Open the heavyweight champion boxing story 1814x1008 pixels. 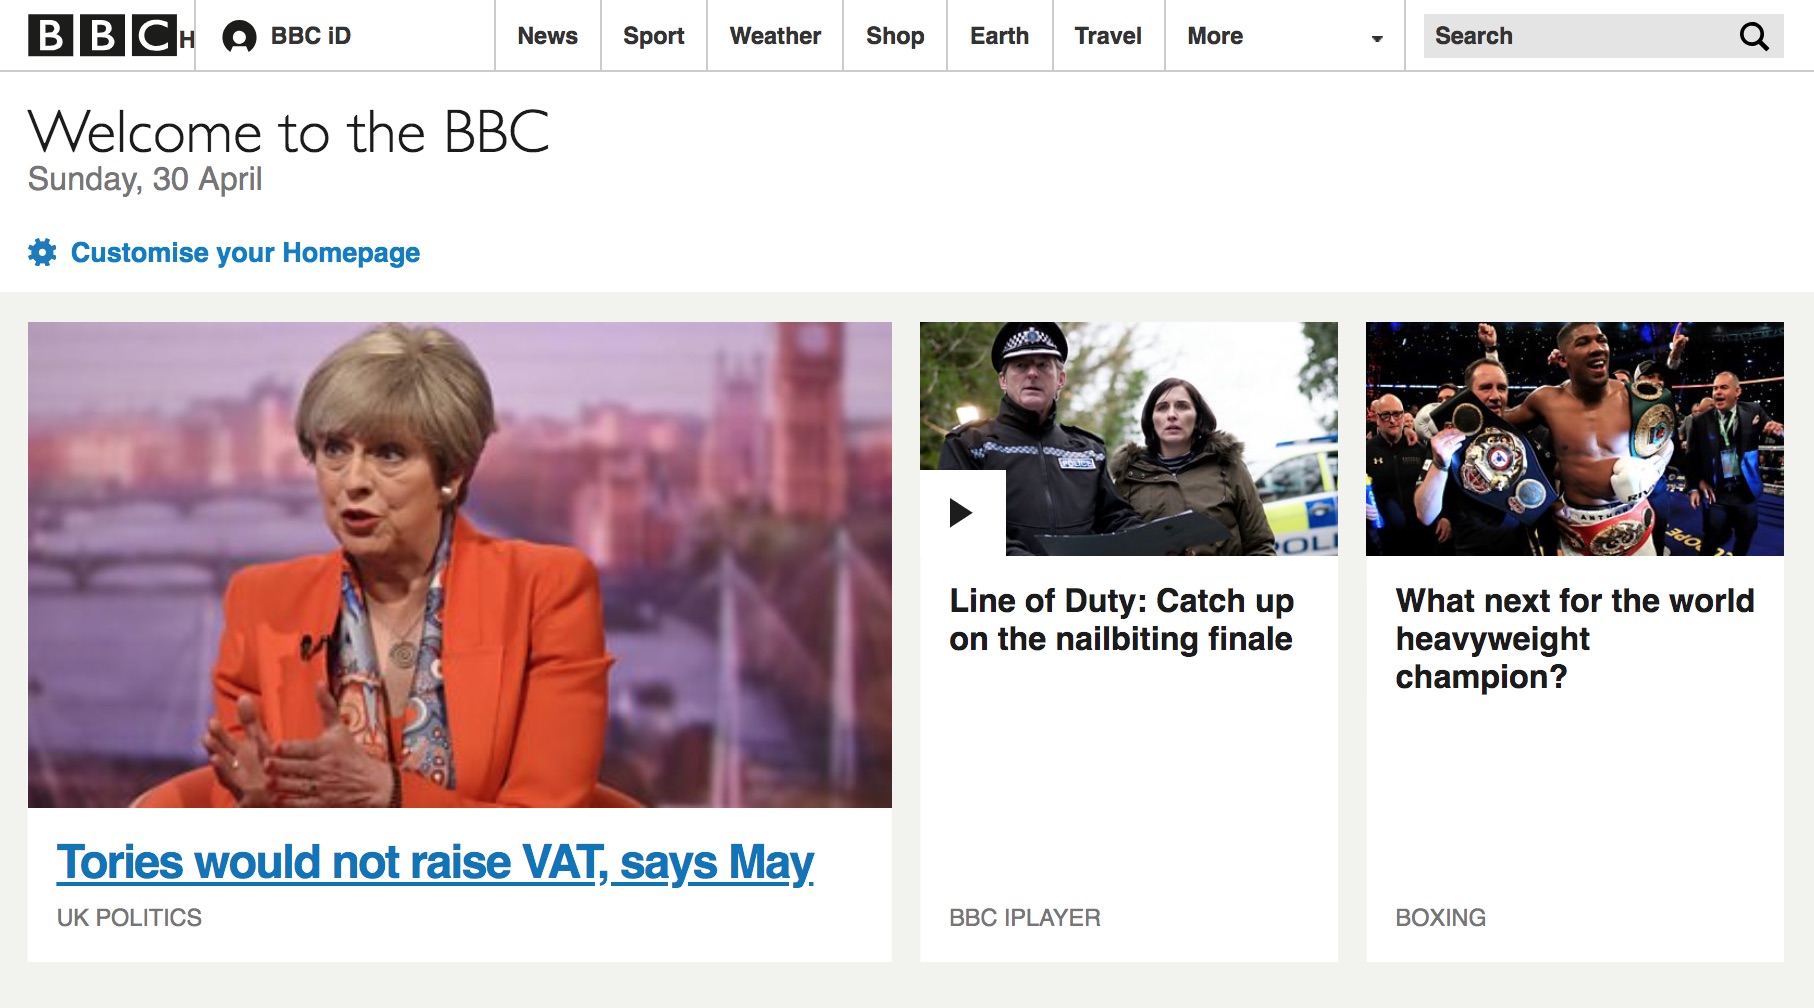point(1576,638)
